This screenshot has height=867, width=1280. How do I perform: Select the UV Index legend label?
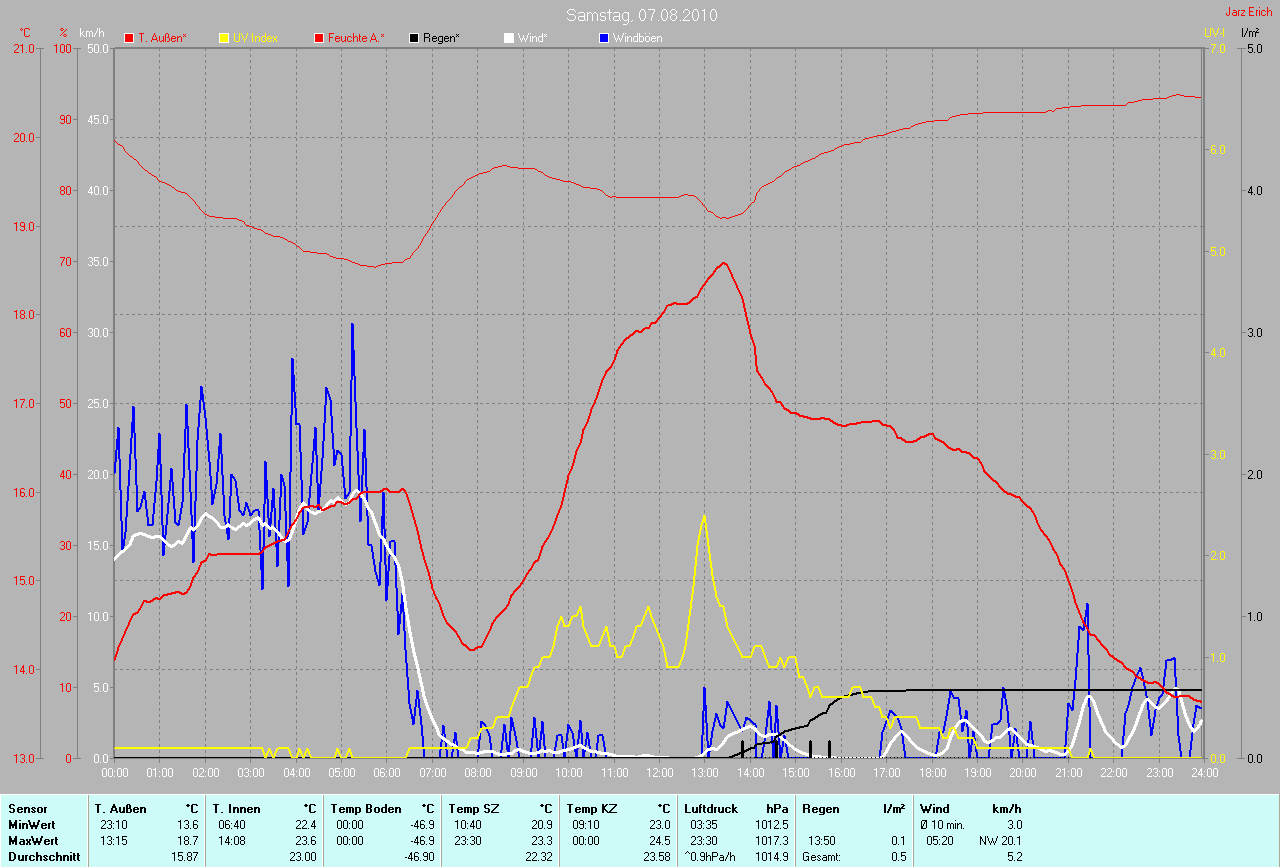(255, 38)
